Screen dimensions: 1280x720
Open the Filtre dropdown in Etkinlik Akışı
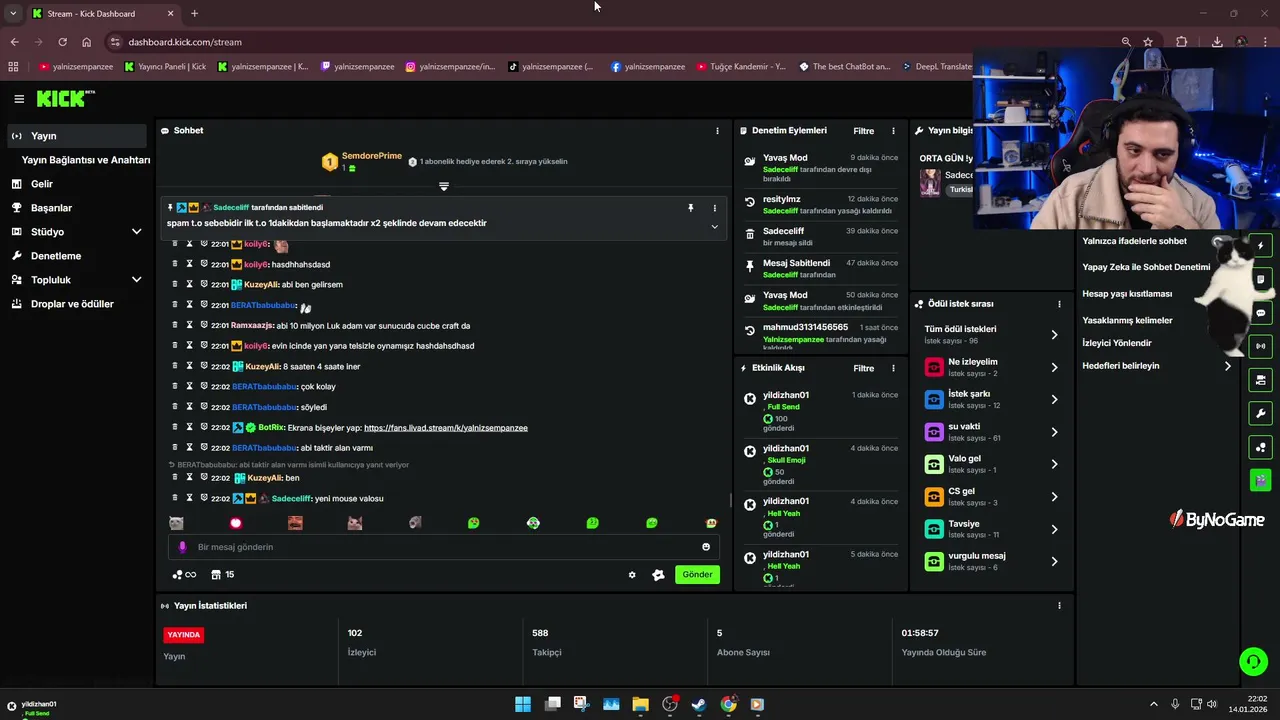coord(864,368)
